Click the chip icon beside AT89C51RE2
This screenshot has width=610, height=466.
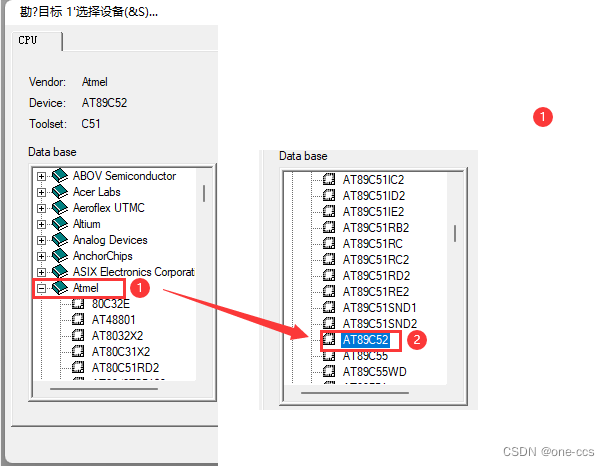coord(329,291)
